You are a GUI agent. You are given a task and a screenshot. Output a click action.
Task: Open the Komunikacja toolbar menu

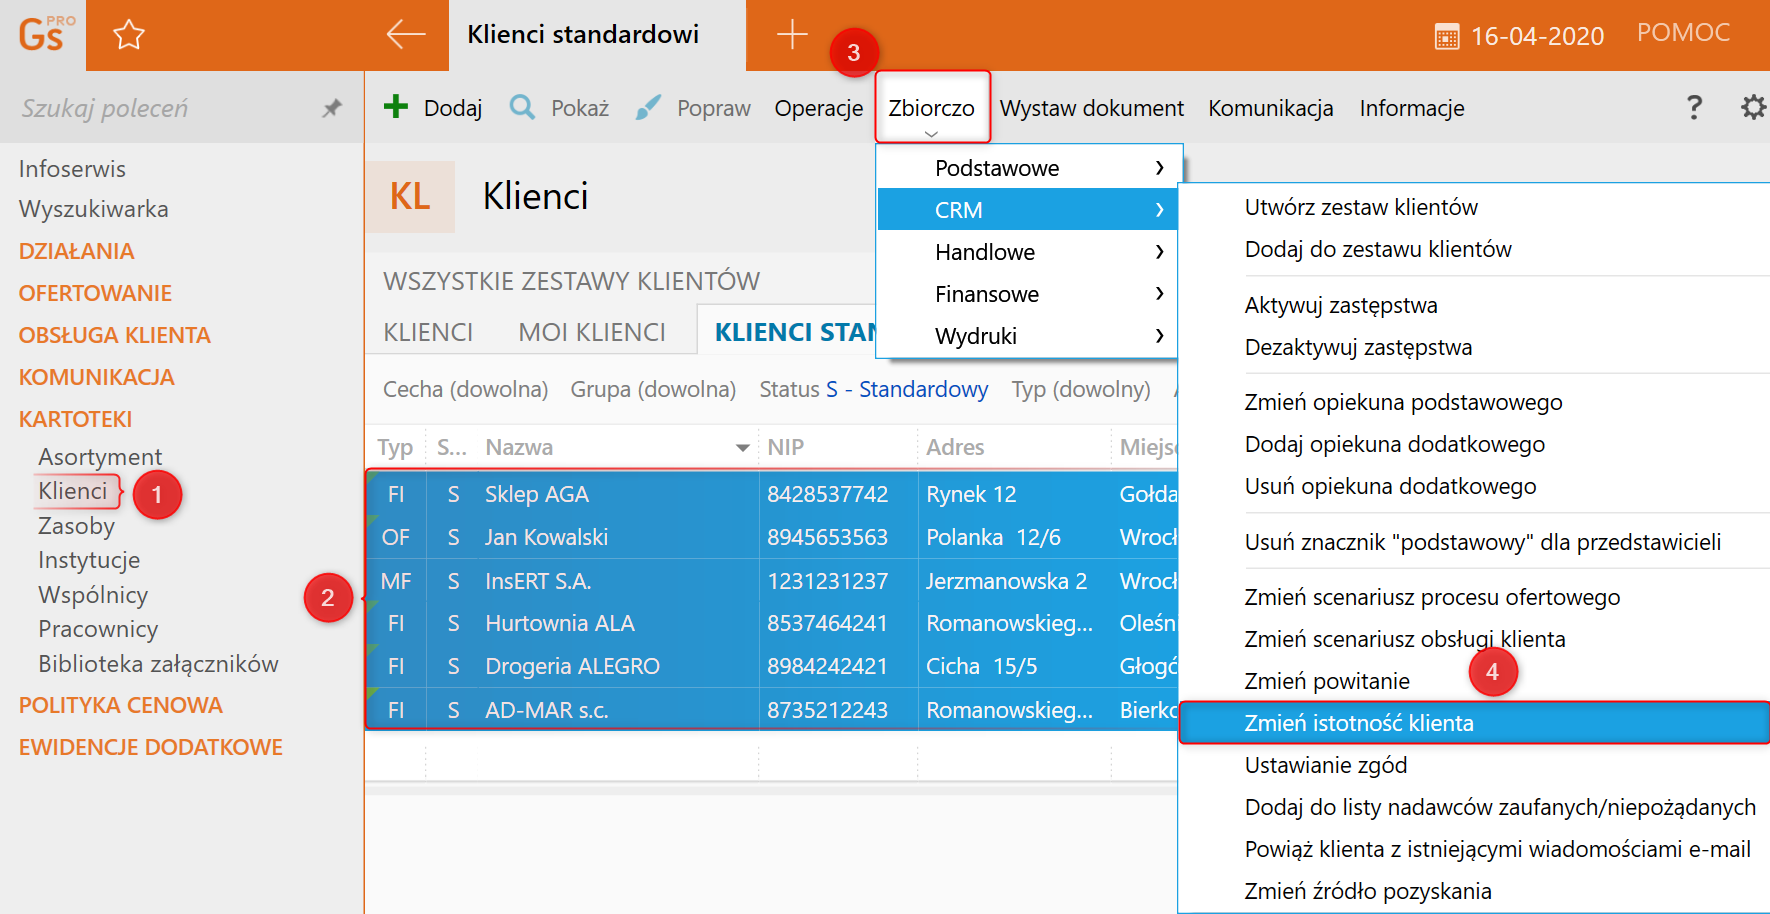tap(1270, 108)
